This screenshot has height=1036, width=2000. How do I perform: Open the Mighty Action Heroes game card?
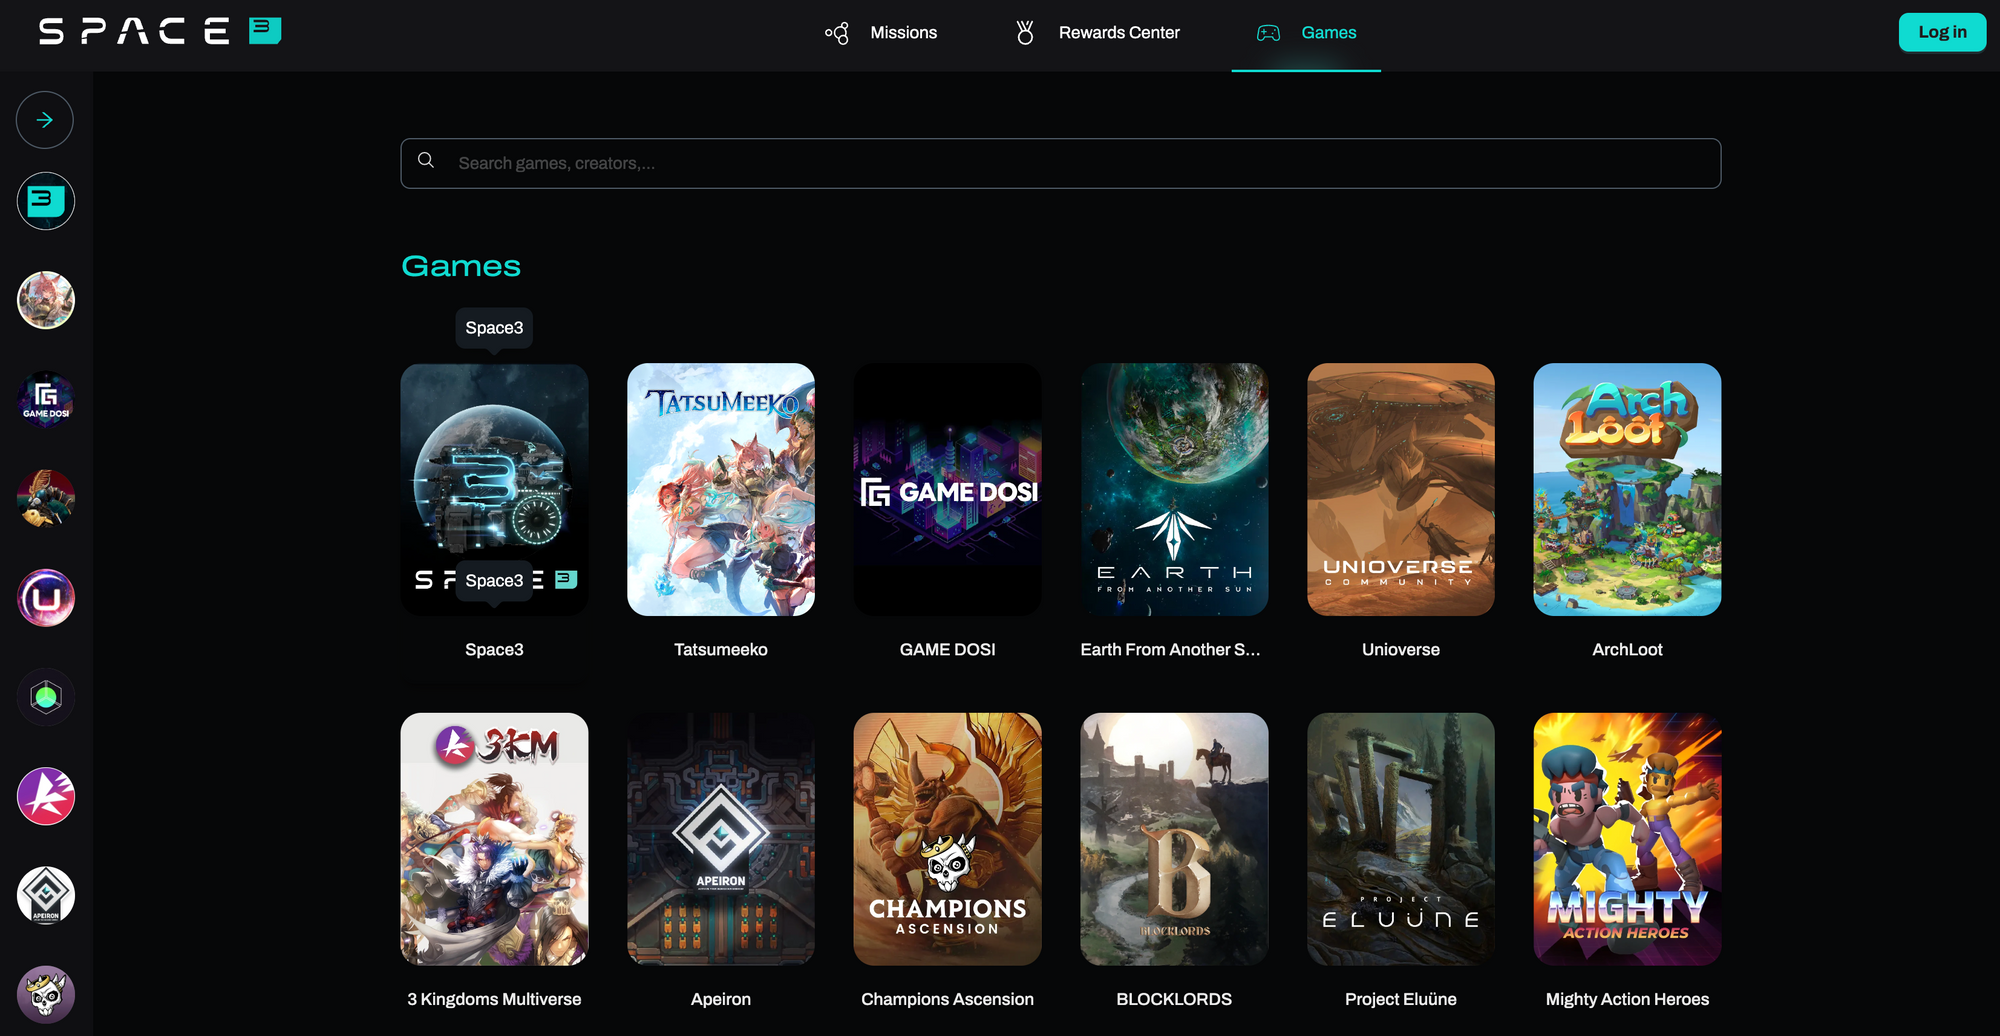(x=1627, y=839)
